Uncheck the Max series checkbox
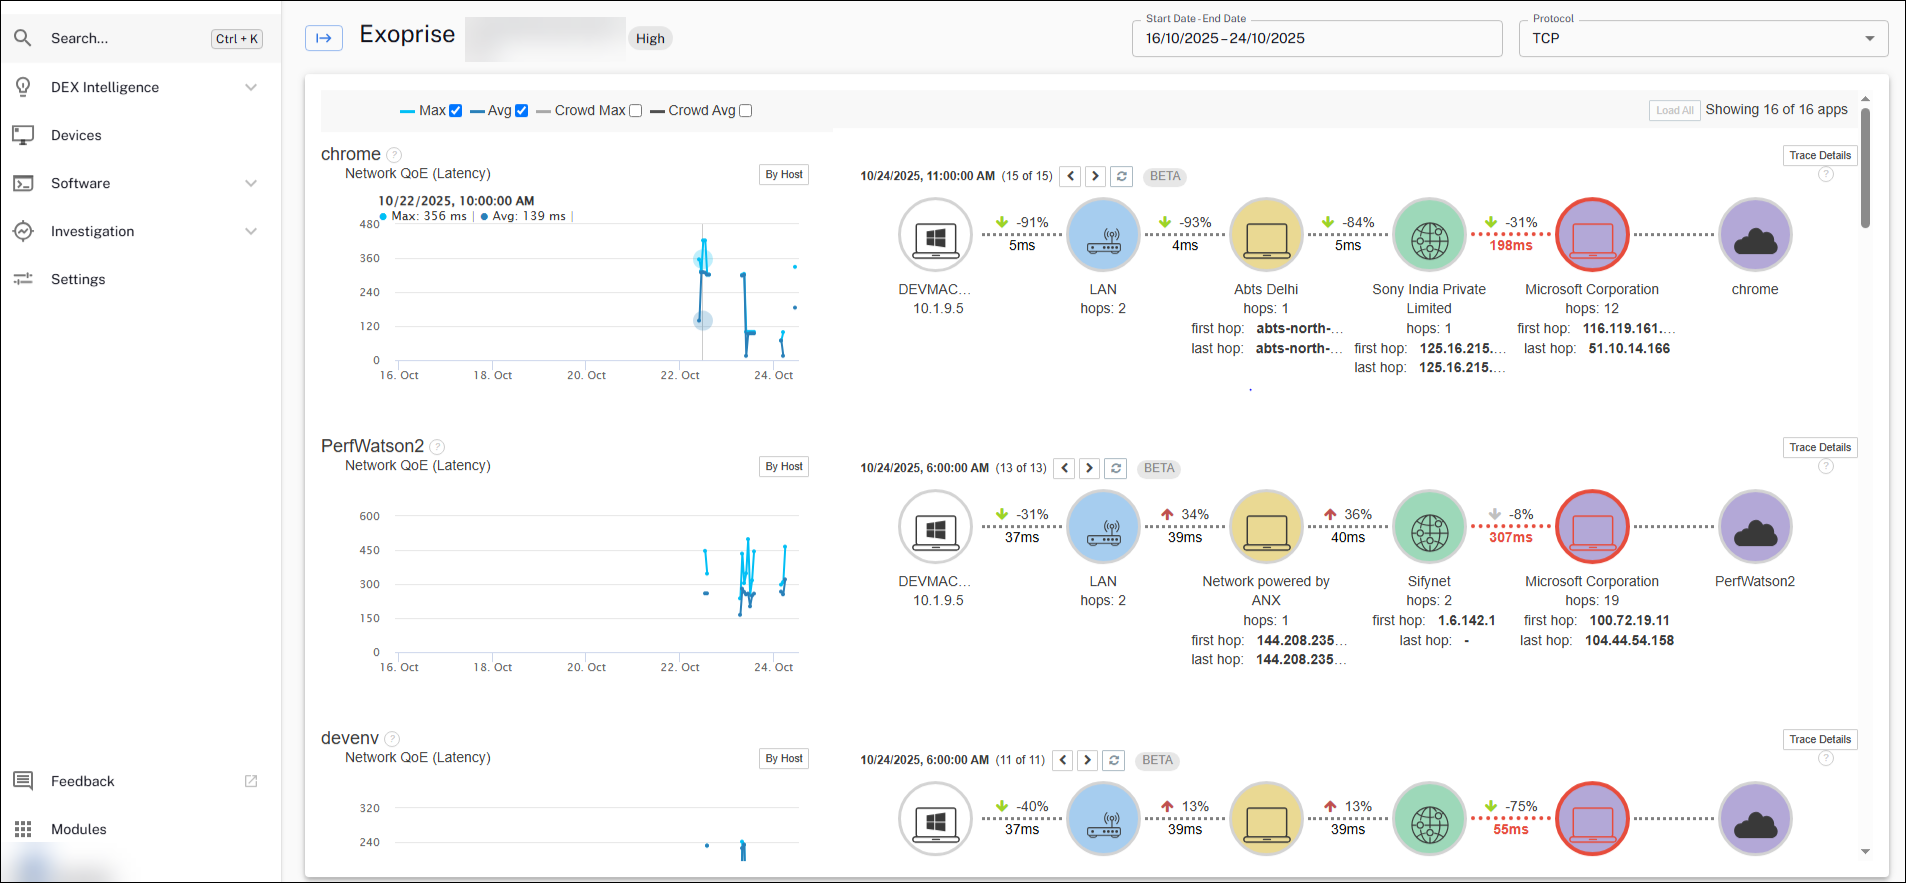The width and height of the screenshot is (1906, 883). point(455,111)
